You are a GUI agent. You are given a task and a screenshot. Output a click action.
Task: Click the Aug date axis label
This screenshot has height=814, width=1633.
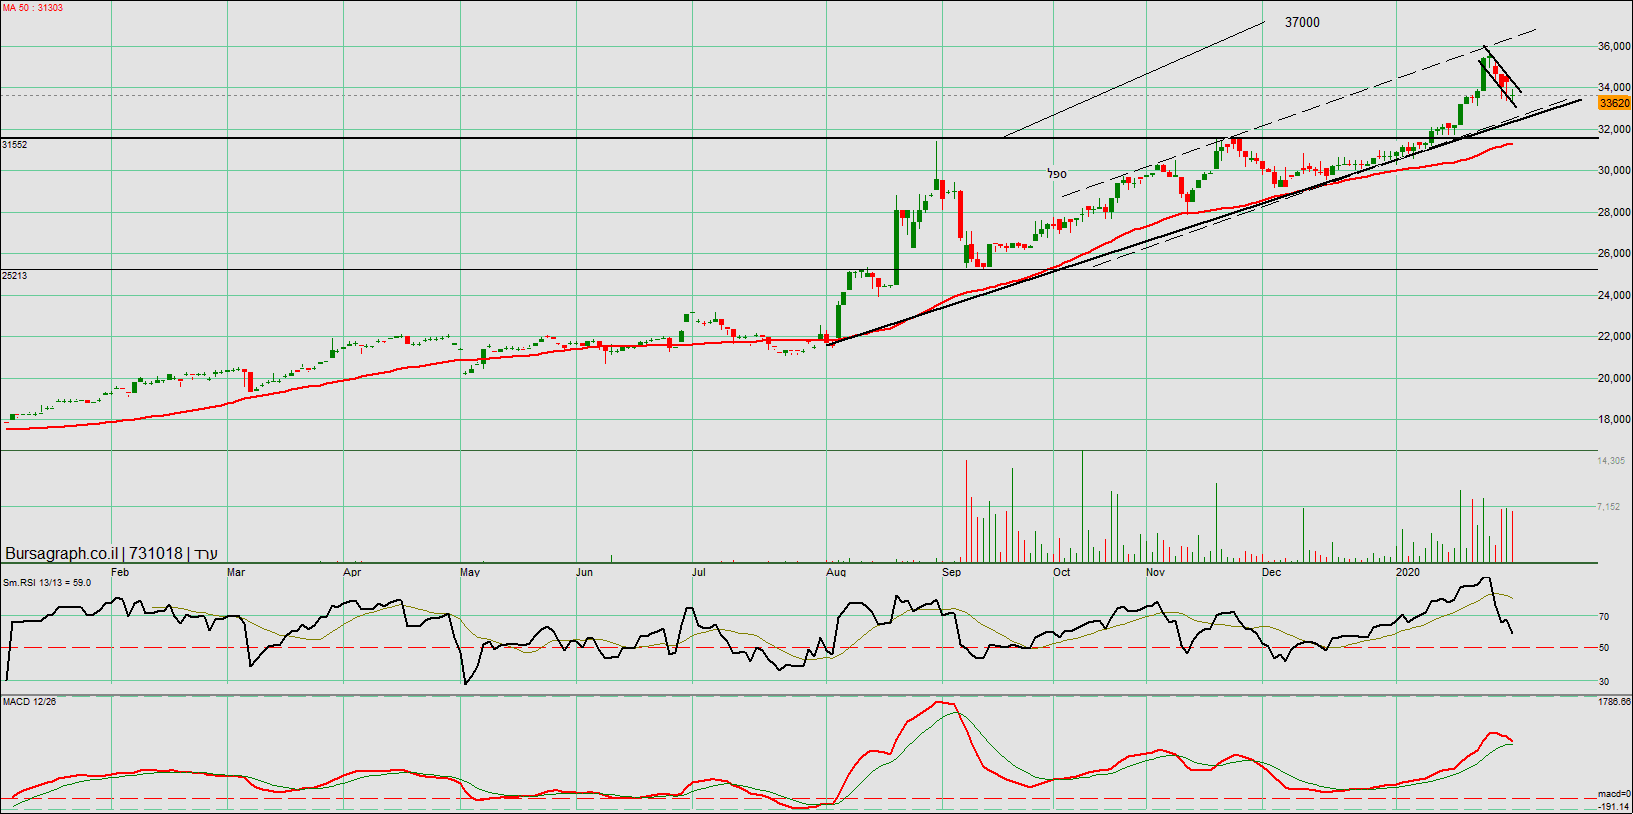pos(836,573)
